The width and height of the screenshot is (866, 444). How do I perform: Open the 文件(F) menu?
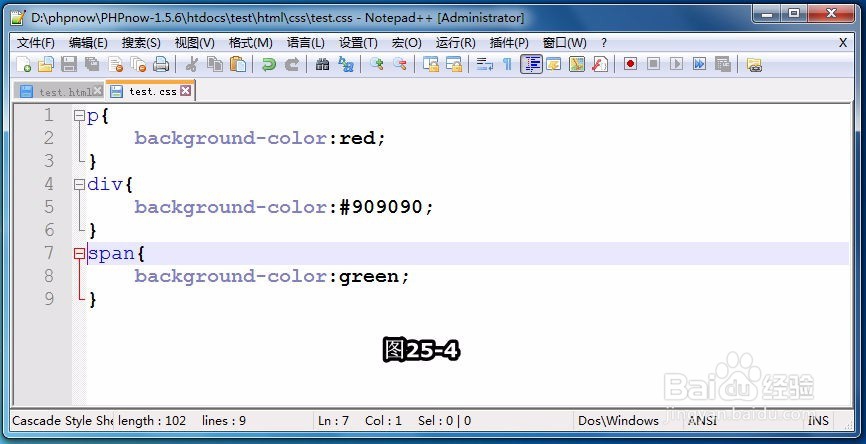(x=35, y=43)
